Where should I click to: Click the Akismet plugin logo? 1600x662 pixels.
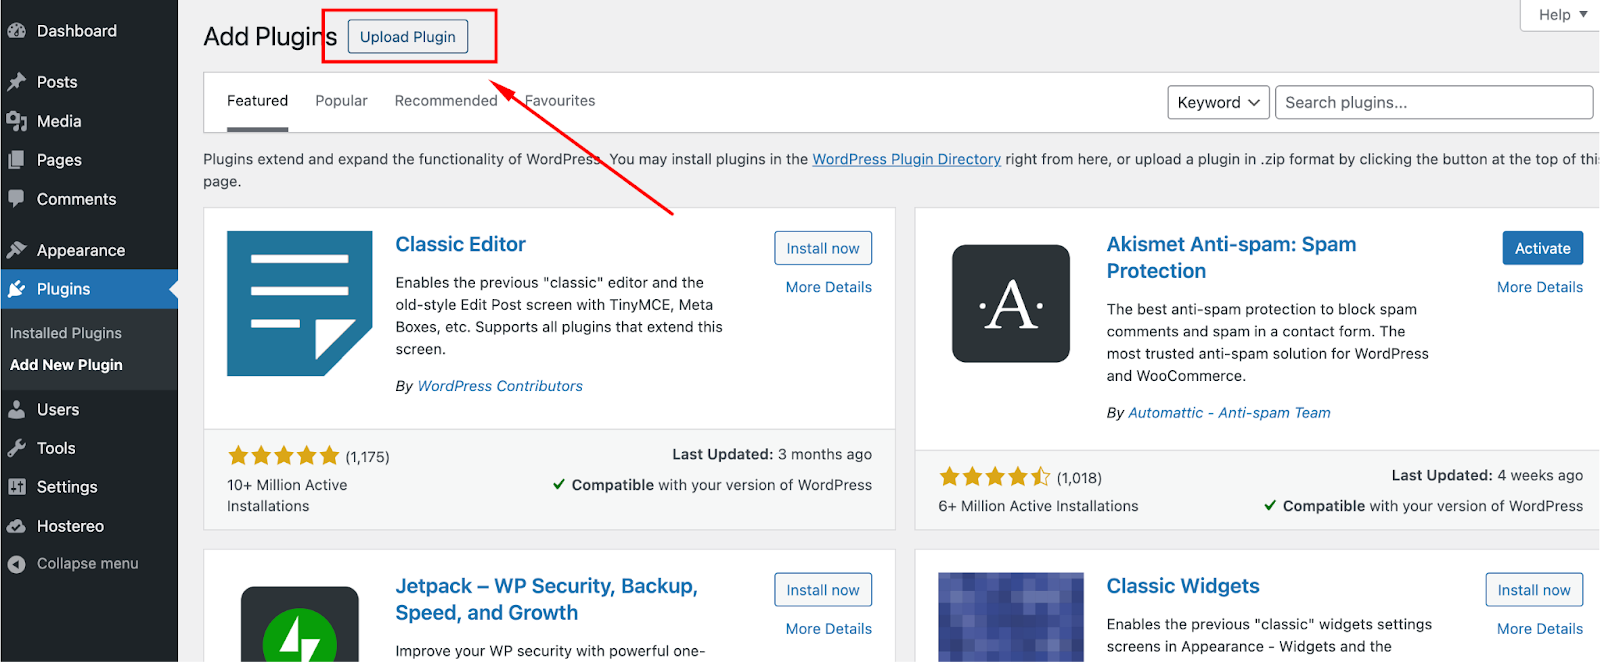1011,303
